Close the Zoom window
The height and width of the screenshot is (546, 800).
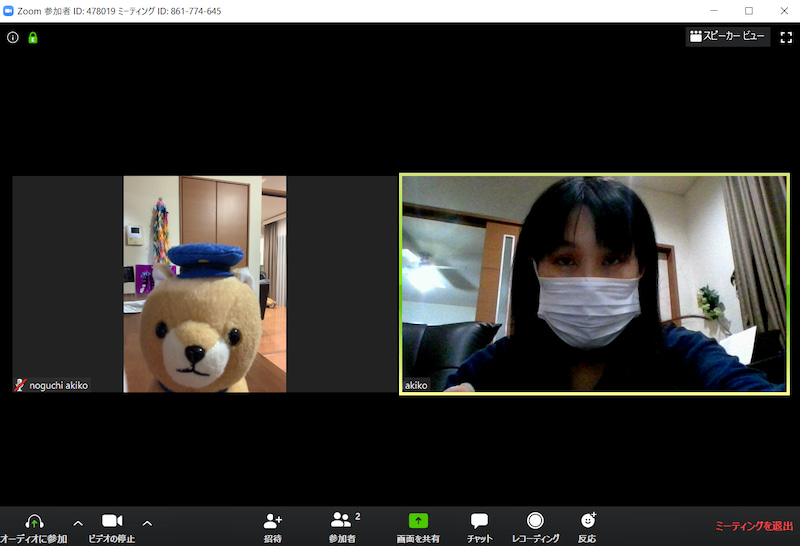(784, 11)
